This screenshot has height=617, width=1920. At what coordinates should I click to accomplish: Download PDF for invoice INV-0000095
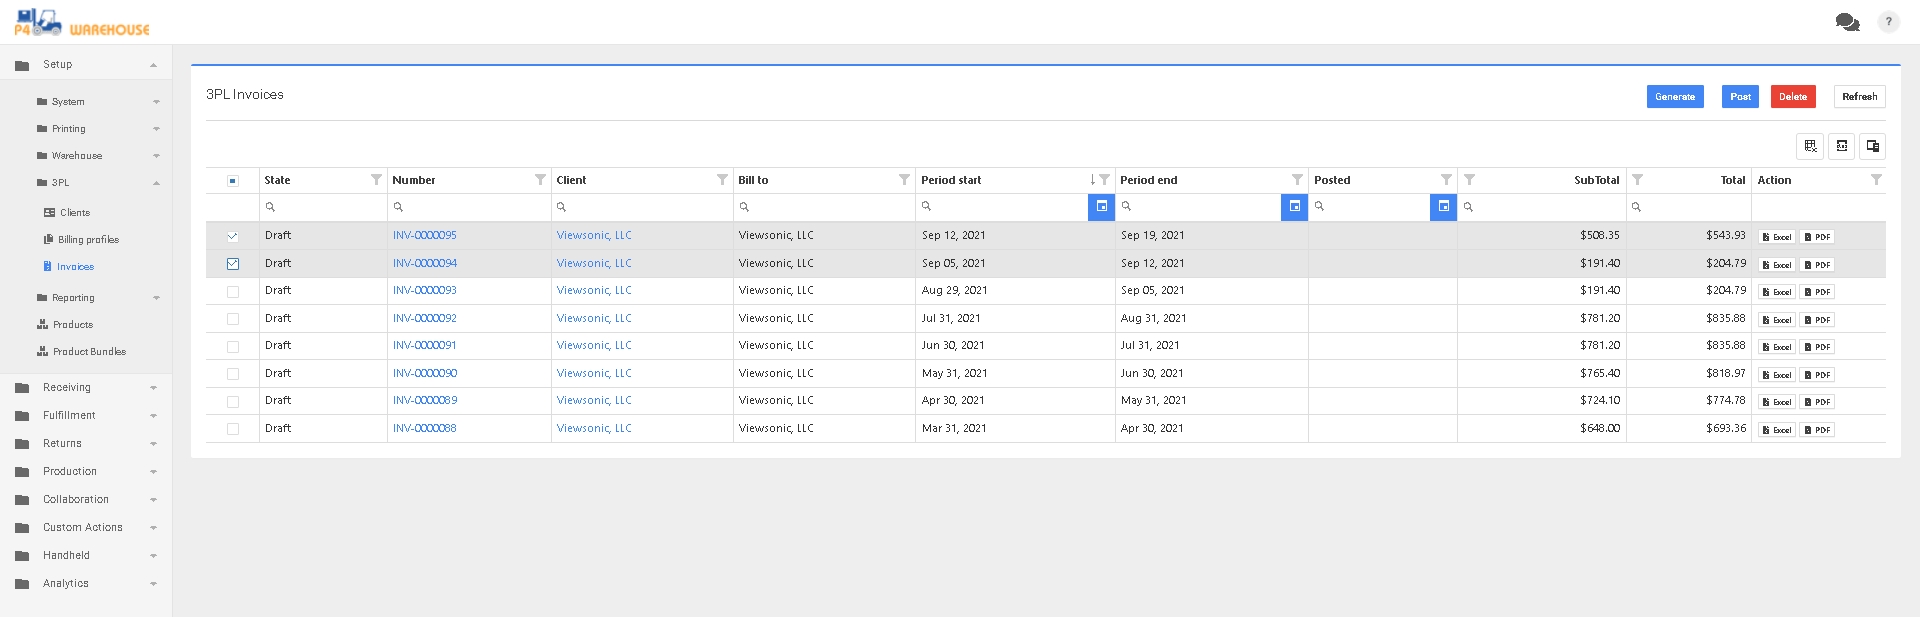point(1817,237)
